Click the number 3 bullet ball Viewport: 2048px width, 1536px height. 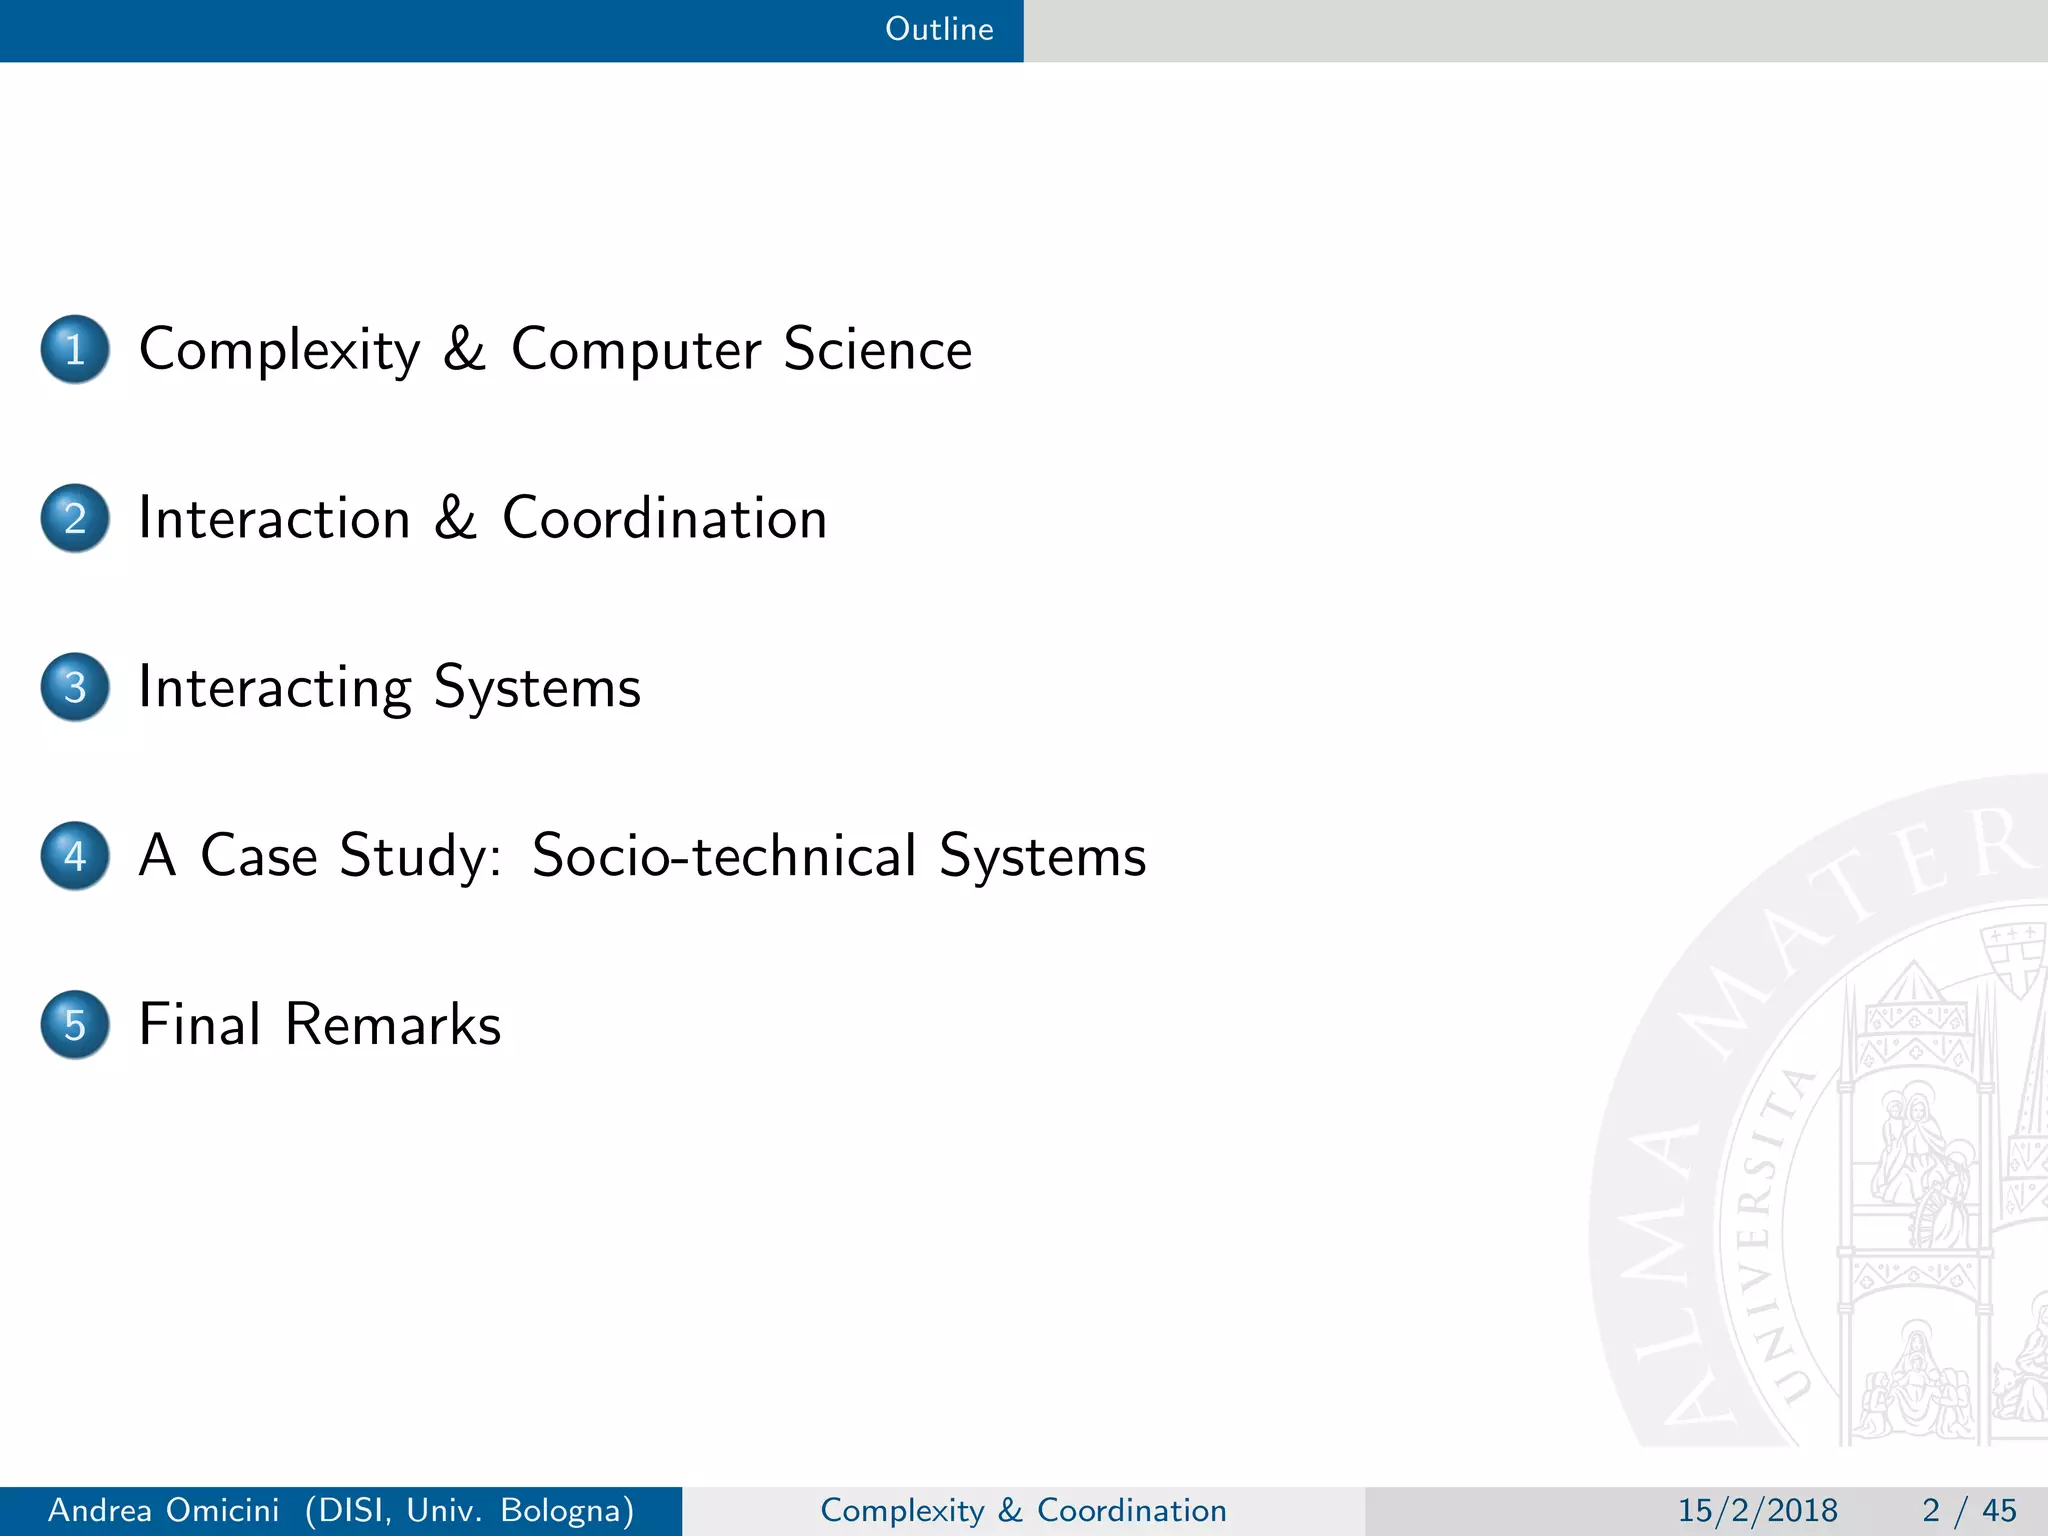click(x=75, y=687)
